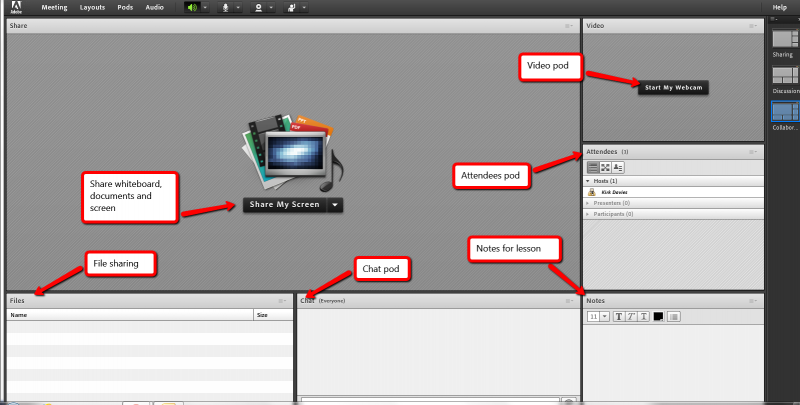Select attendee status view icon
The image size is (800, 405).
tap(618, 167)
